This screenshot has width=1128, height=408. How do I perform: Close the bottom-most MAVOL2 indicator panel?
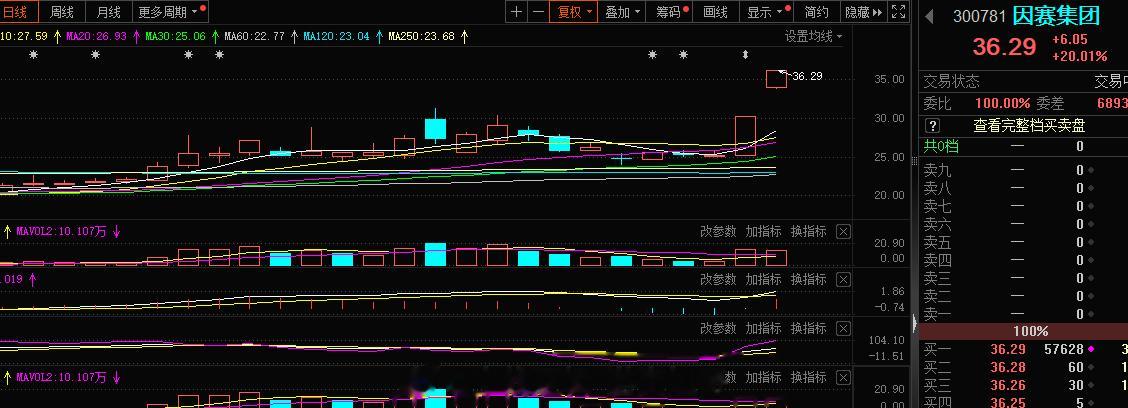click(844, 377)
